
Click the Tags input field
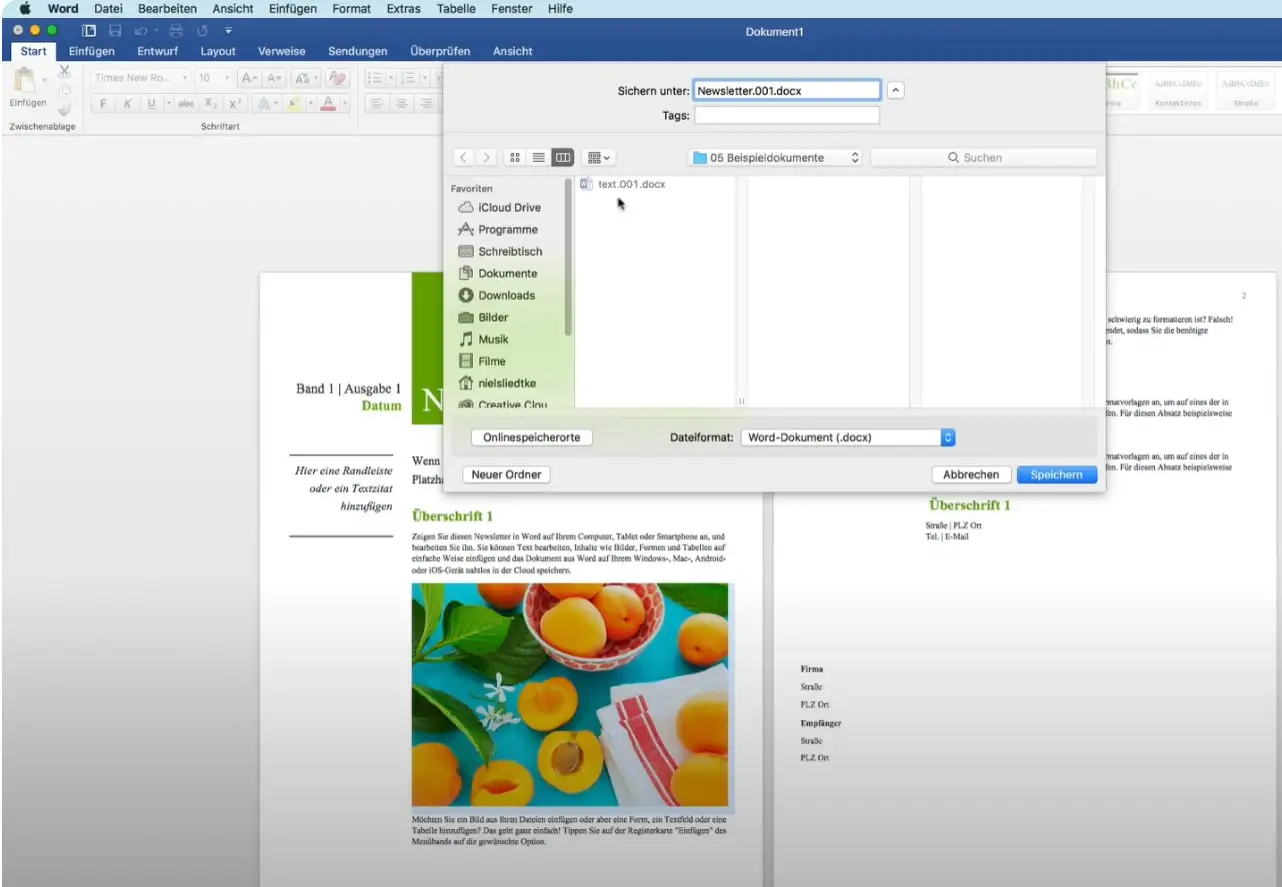coord(787,116)
